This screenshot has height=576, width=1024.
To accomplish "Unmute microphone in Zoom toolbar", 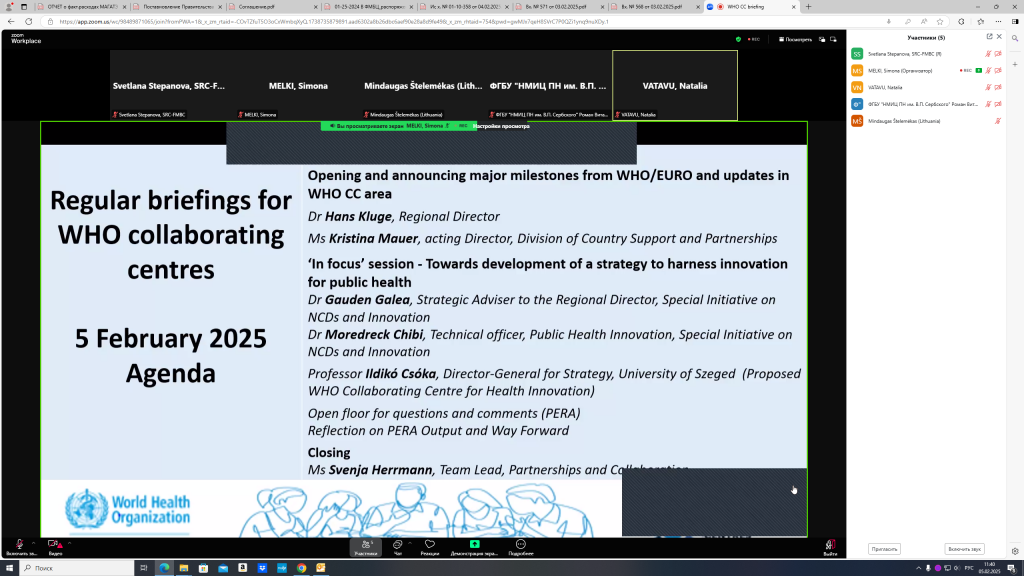I will (17, 545).
